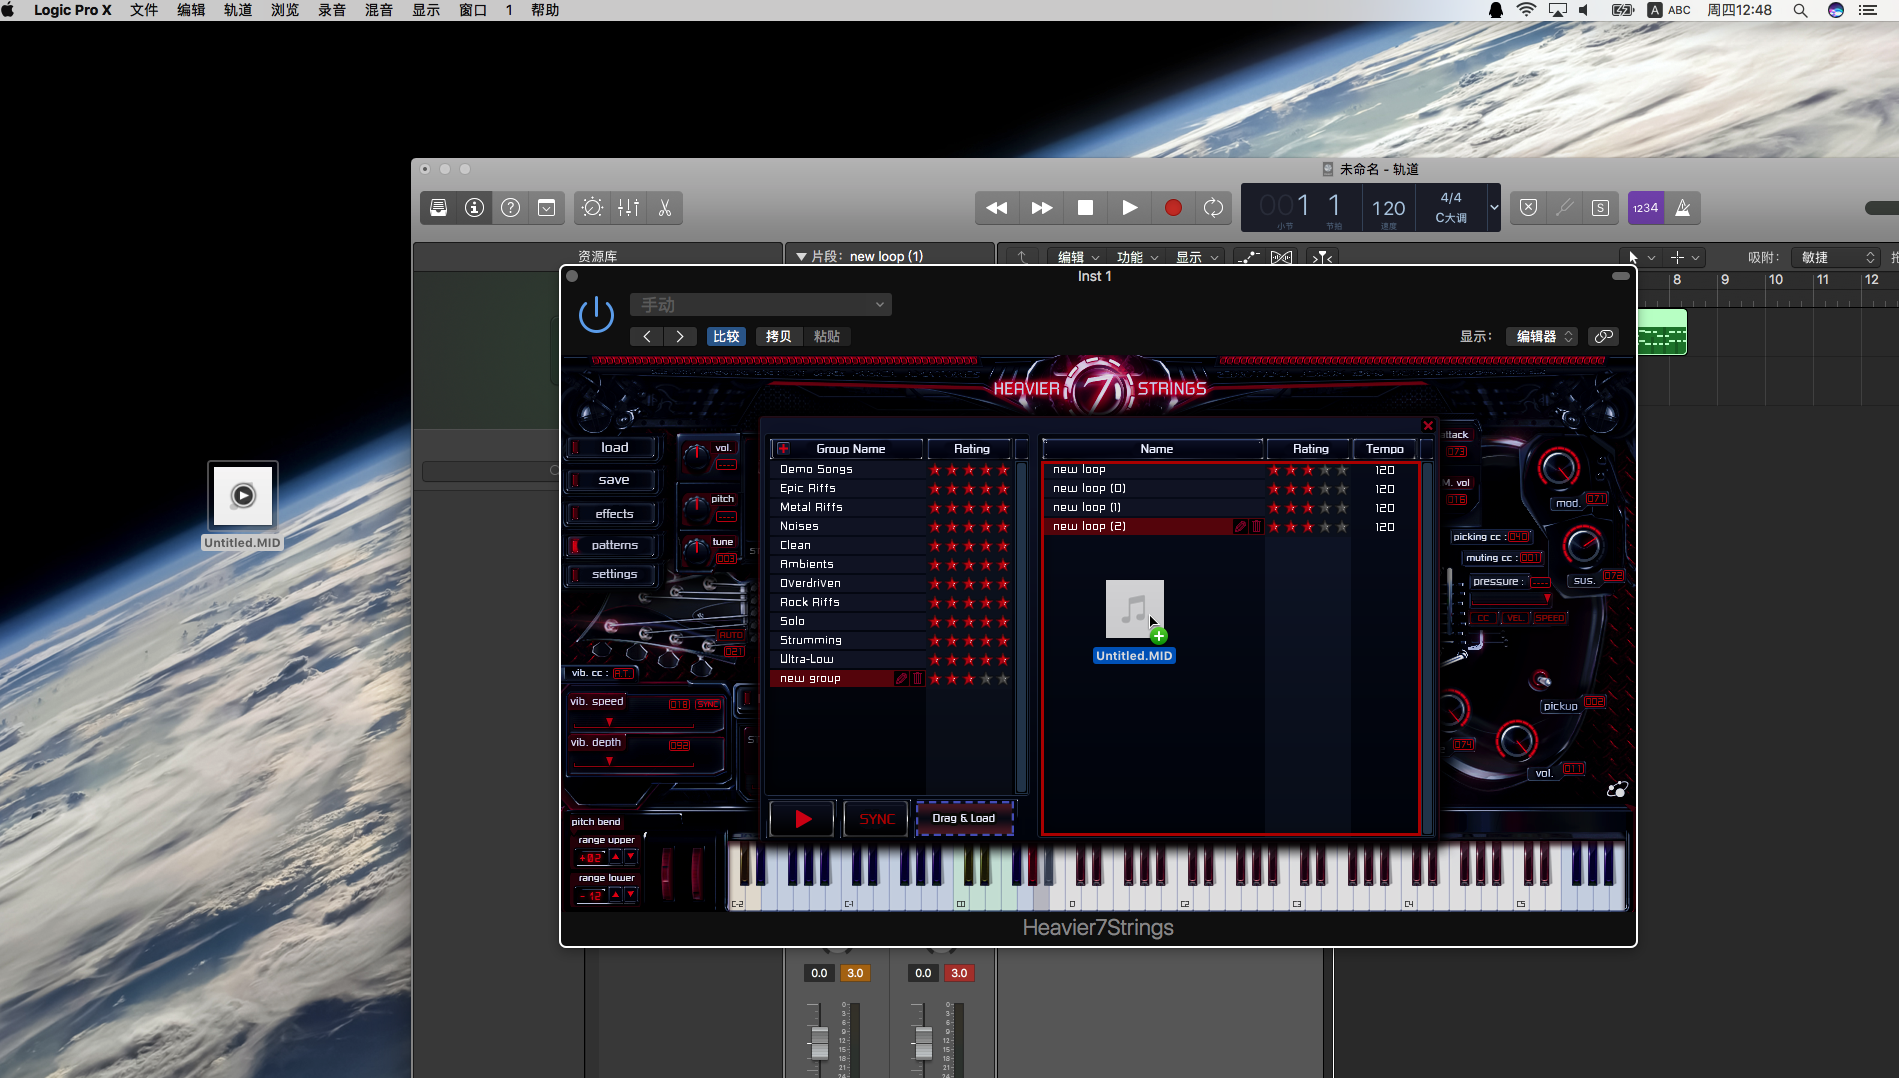Image resolution: width=1899 pixels, height=1078 pixels.
Task: Add a new group with plus icon
Action: coord(784,449)
